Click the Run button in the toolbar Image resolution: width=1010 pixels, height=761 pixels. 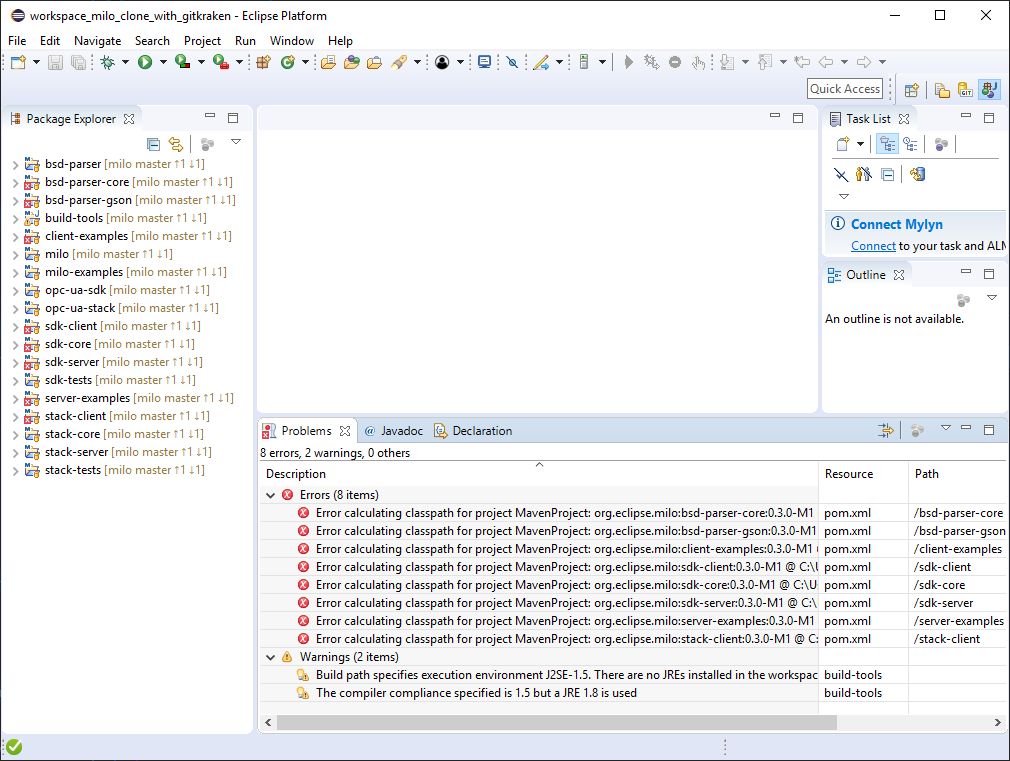145,62
